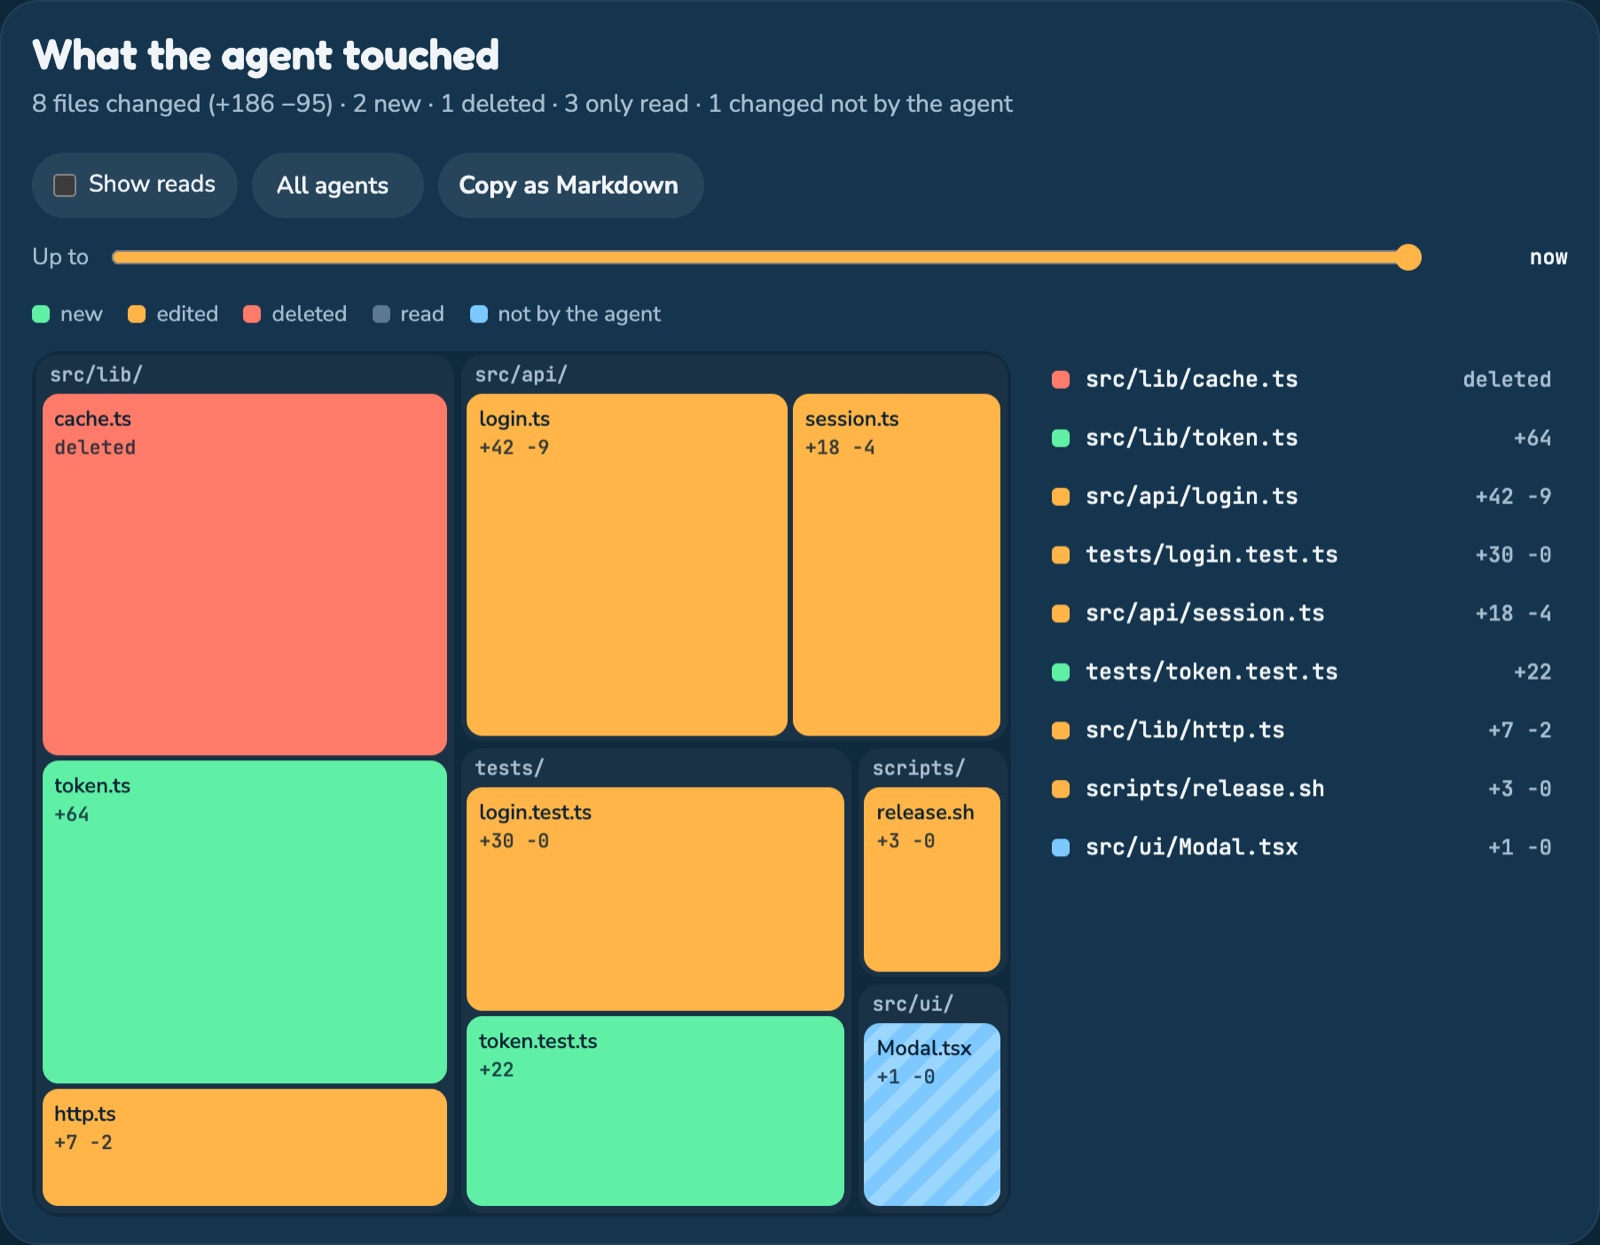The image size is (1600, 1245).
Task: Click the red dot beside src/lib/cache.ts
Action: click(x=1061, y=380)
